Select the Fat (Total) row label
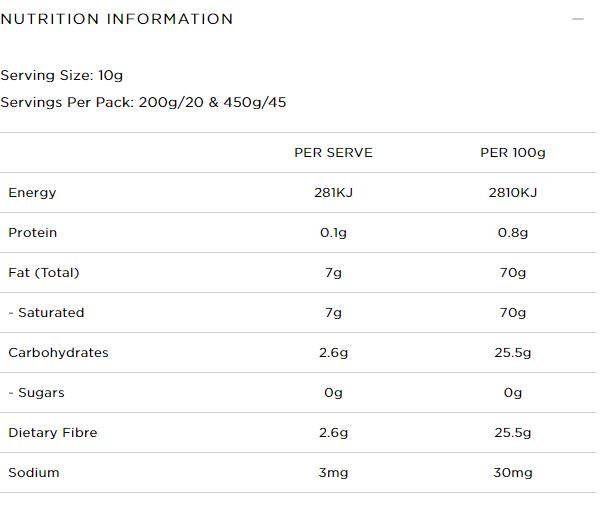This screenshot has height=523, width=616. pos(44,273)
